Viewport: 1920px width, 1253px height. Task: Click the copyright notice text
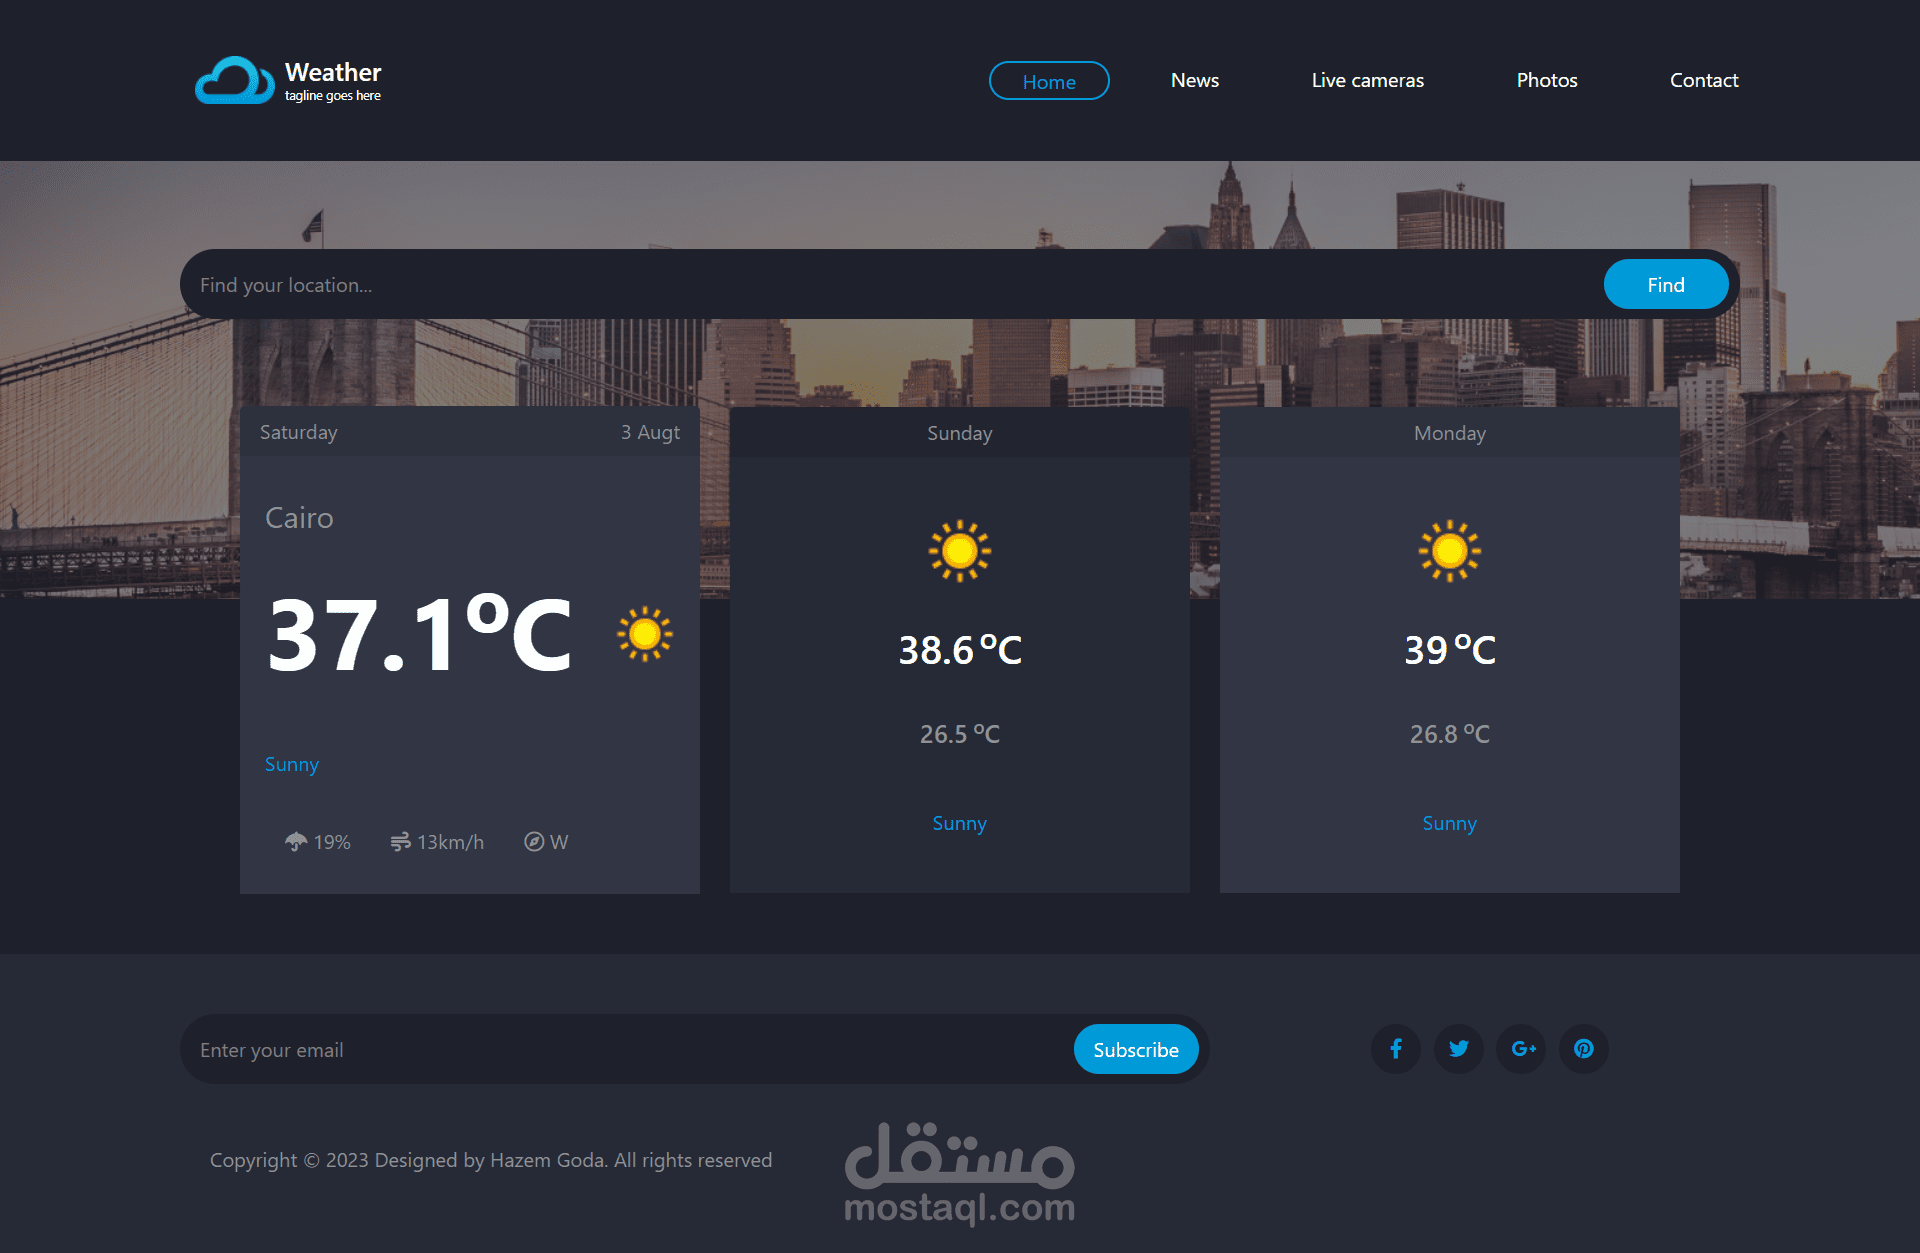coord(491,1160)
